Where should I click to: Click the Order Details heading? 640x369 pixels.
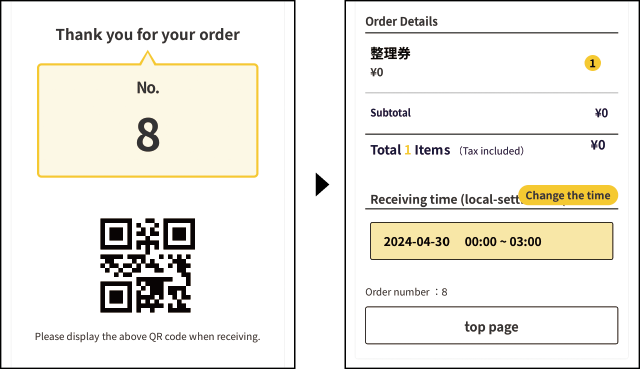(401, 21)
